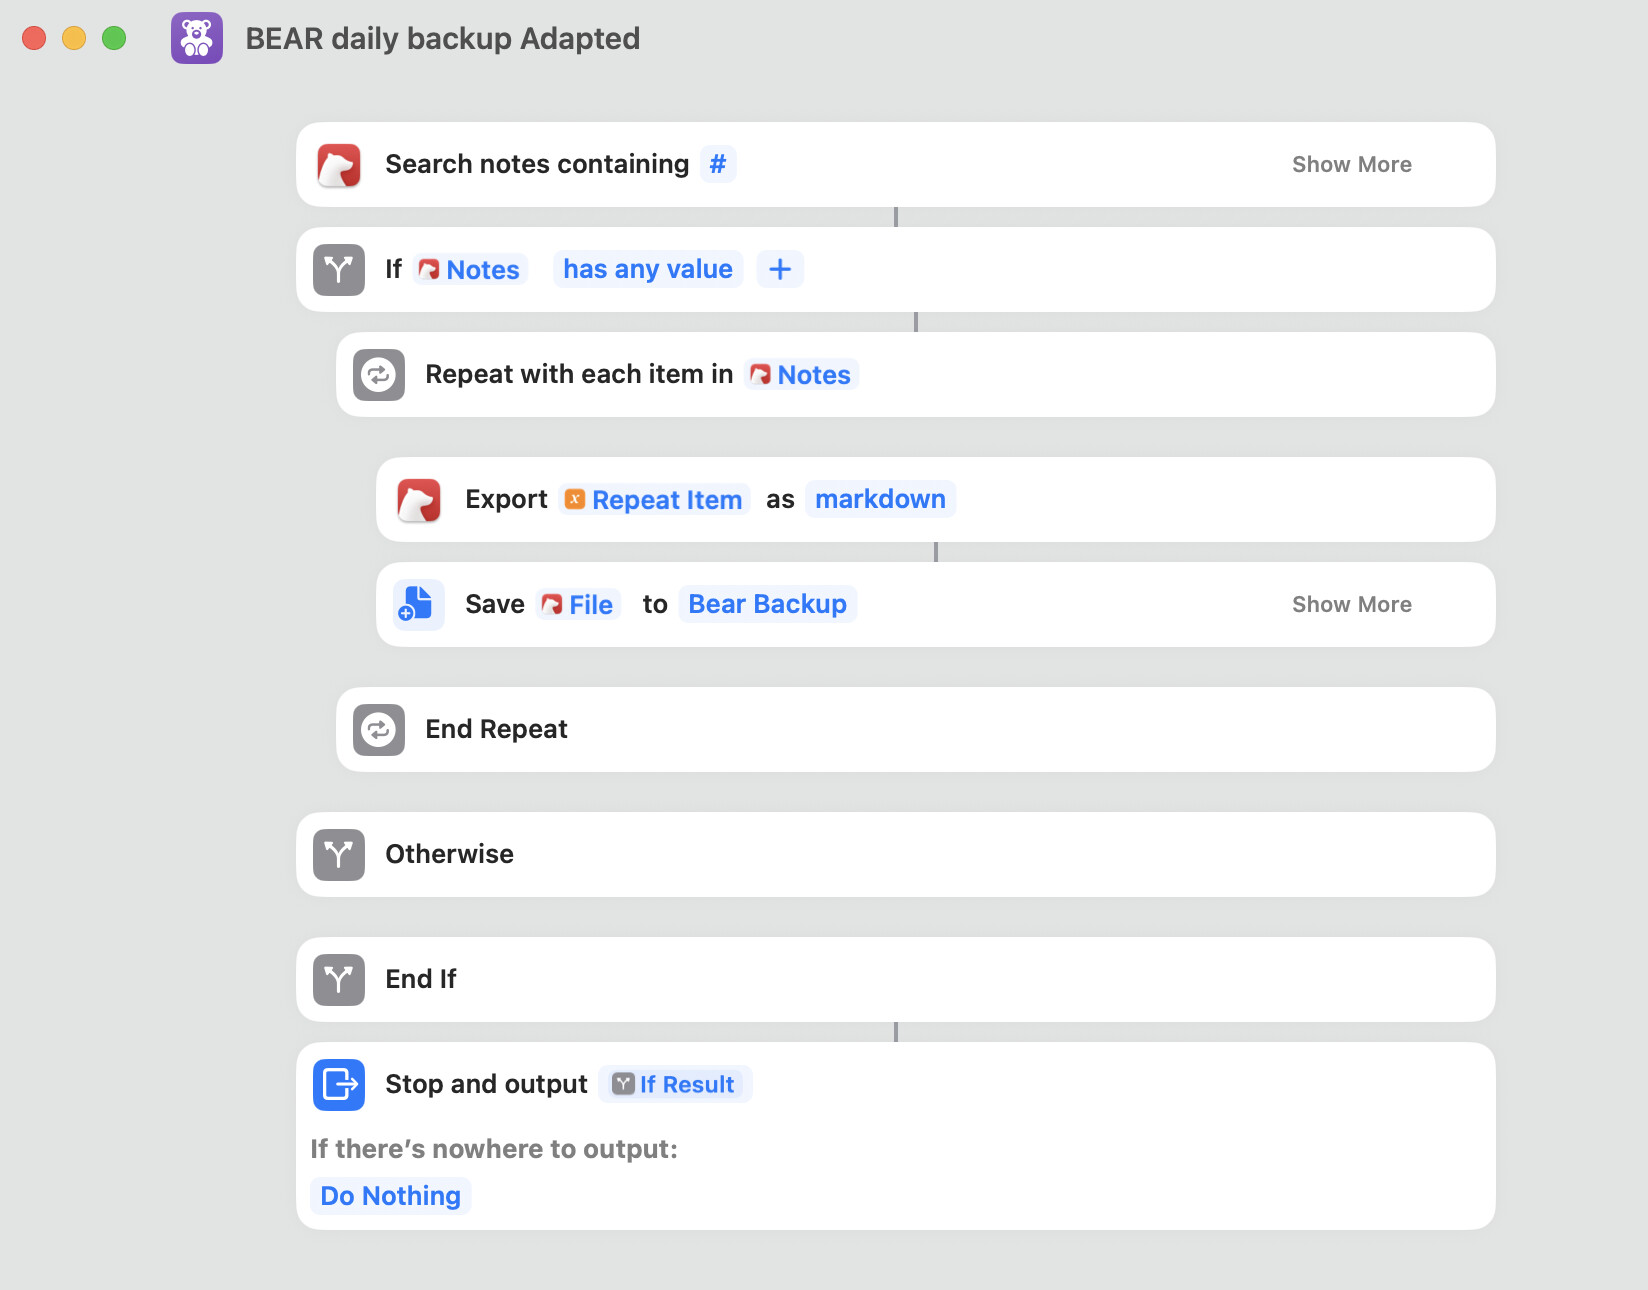Click the Repeat Item variable token
1648x1290 pixels.
654,500
